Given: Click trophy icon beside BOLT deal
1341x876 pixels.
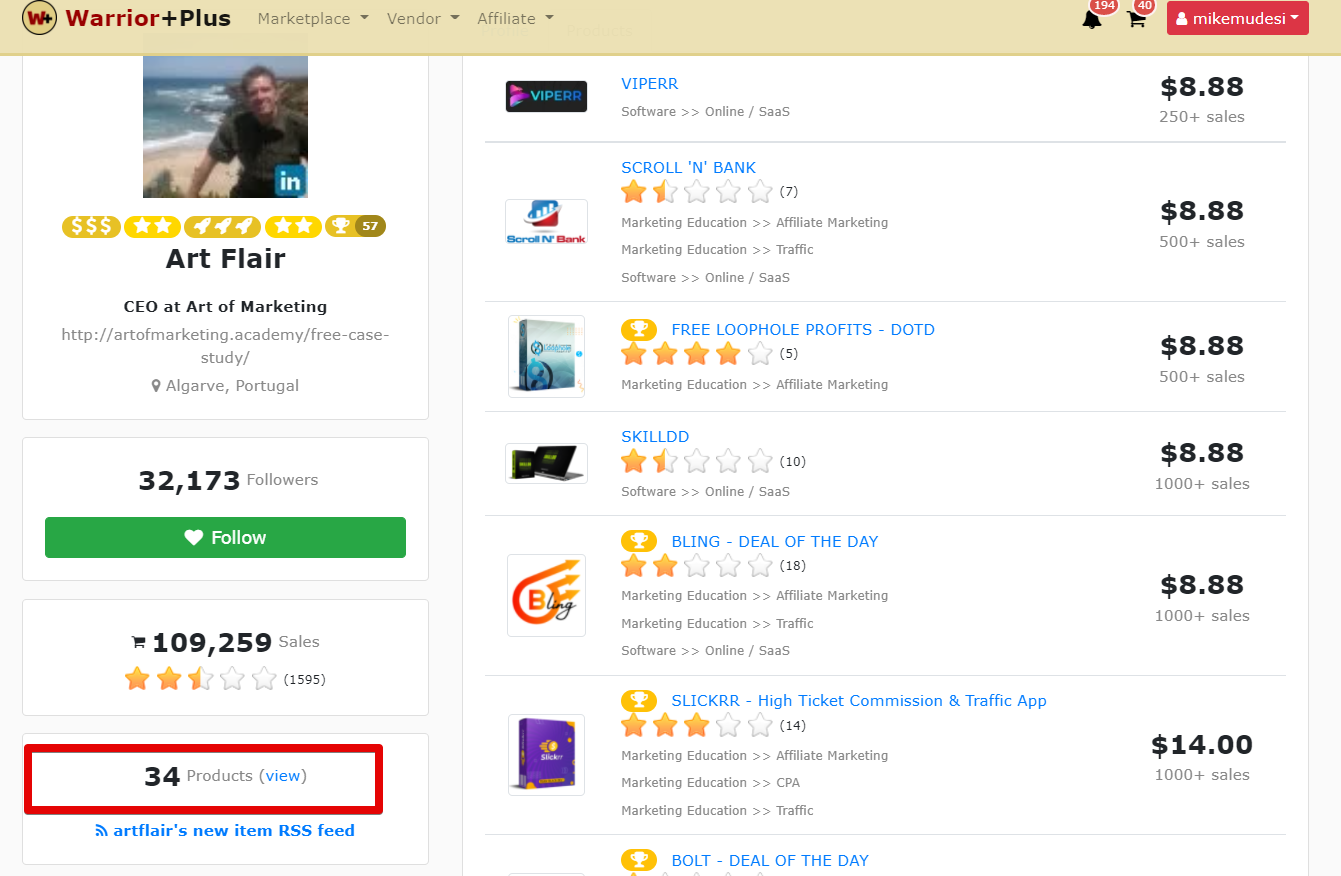Looking at the screenshot, I should coord(639,860).
